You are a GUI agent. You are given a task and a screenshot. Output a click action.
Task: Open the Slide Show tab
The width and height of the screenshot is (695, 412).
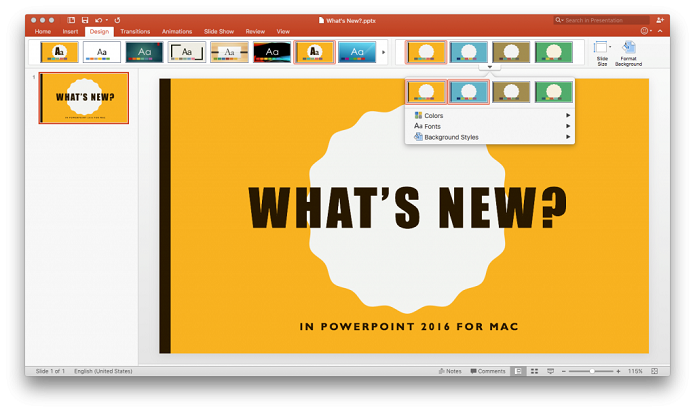219,31
